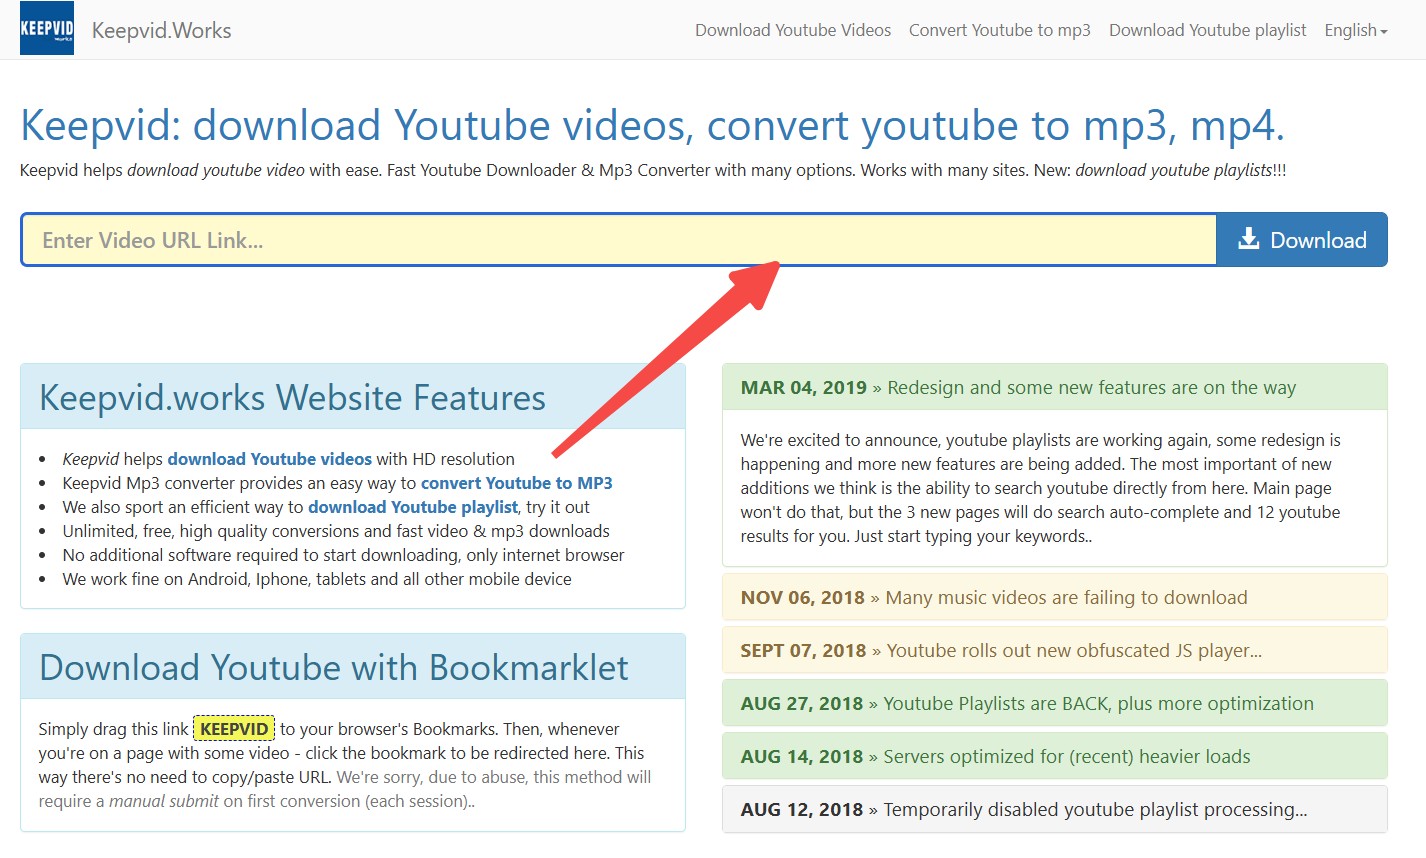Open Download Youtube playlist nav item

pos(1208,30)
